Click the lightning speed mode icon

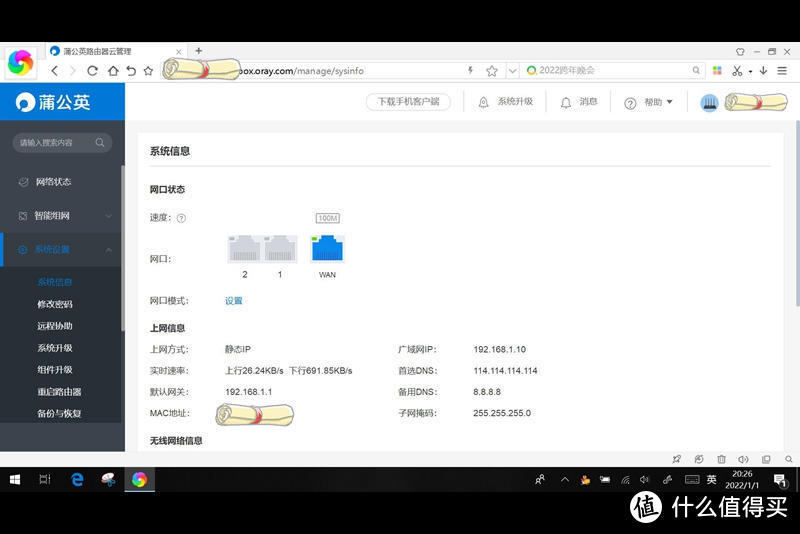click(x=470, y=70)
